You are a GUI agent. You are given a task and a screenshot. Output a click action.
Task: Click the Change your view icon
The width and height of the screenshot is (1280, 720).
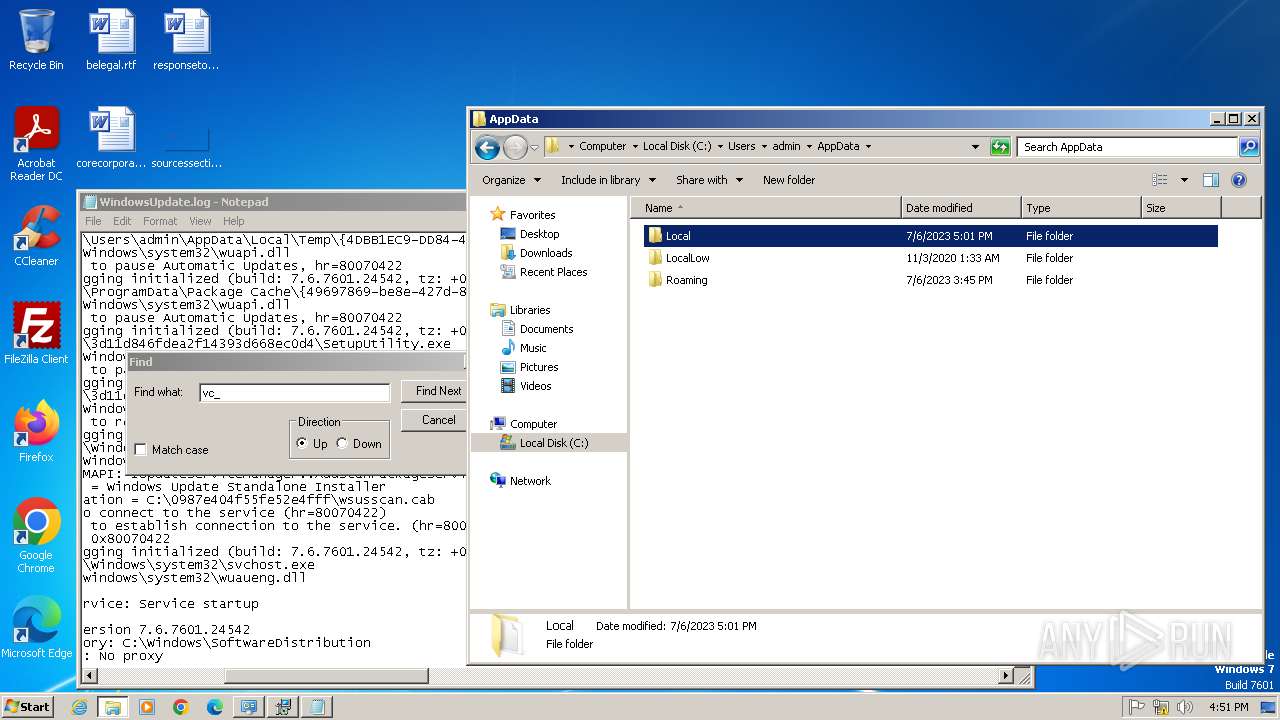[x=1160, y=180]
